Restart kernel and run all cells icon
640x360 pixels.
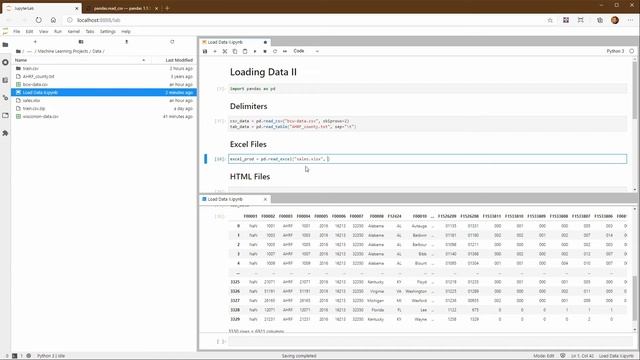click(x=285, y=51)
